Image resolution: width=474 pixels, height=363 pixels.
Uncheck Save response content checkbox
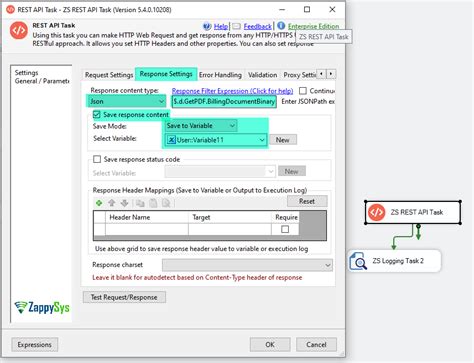click(x=97, y=115)
